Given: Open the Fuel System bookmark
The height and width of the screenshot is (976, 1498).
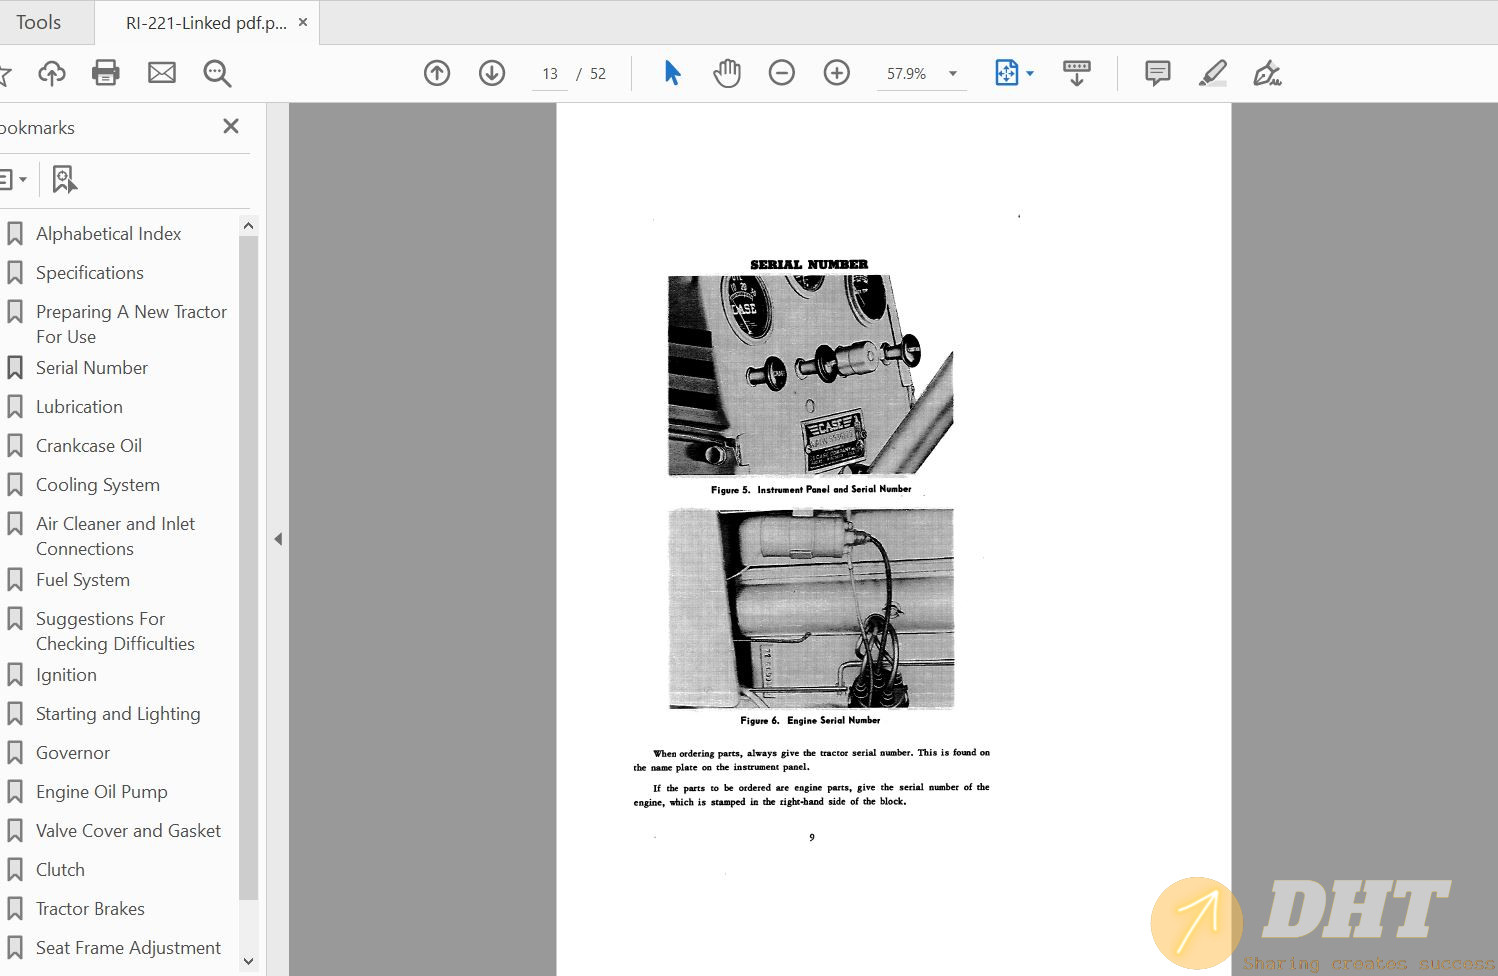Looking at the screenshot, I should 83,580.
